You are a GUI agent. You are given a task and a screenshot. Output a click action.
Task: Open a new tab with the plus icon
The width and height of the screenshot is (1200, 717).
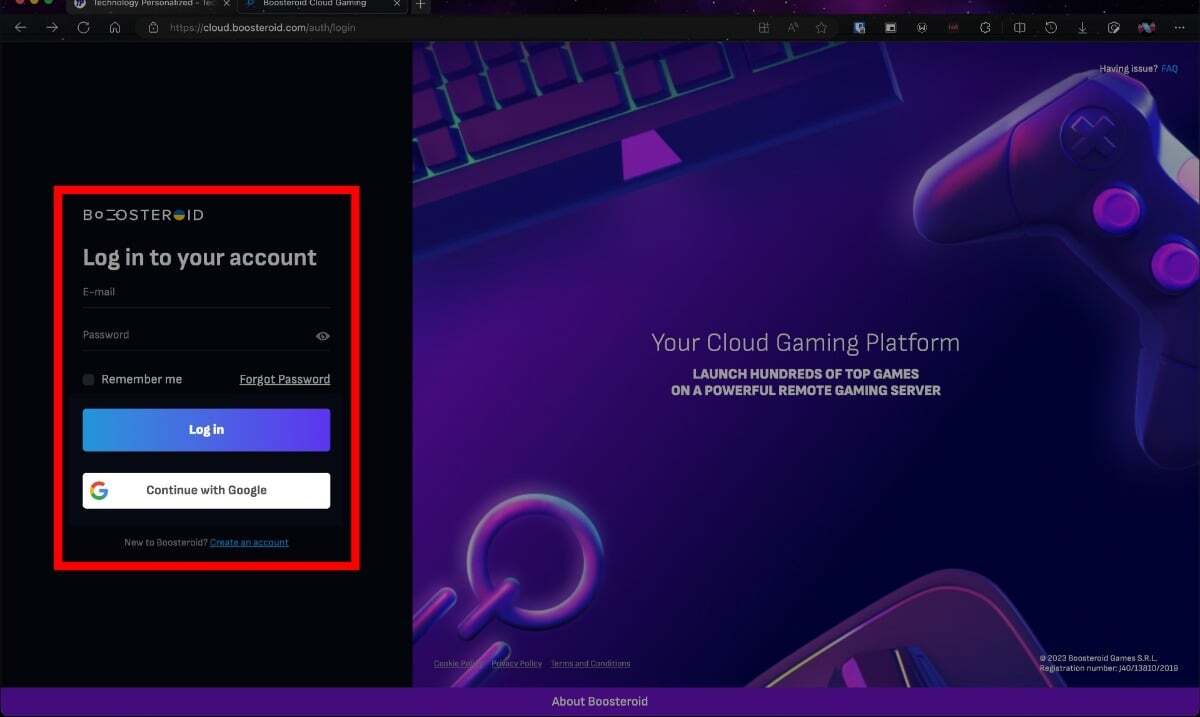tap(420, 5)
